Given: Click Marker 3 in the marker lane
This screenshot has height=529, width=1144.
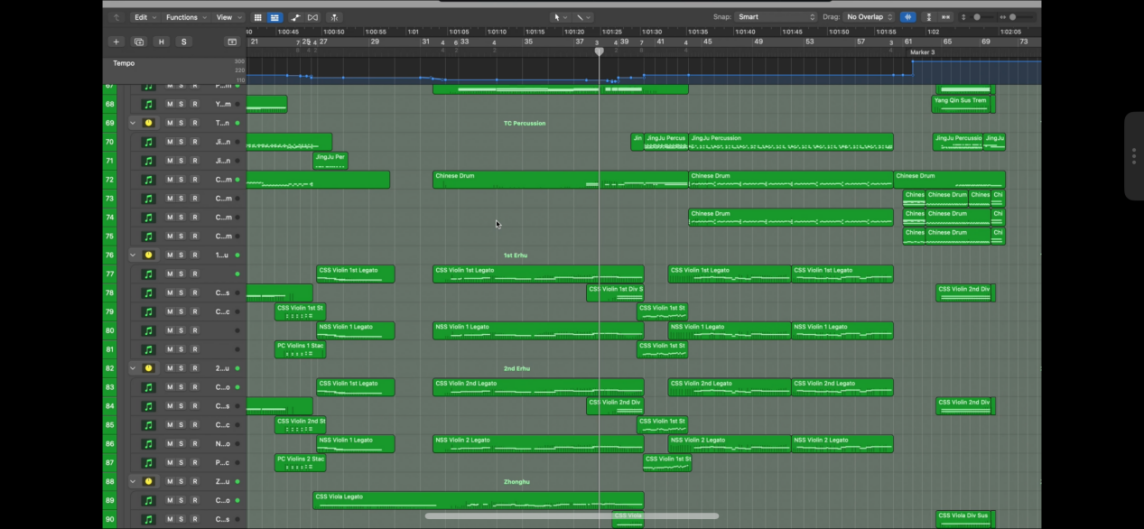Looking at the screenshot, I should pos(922,52).
